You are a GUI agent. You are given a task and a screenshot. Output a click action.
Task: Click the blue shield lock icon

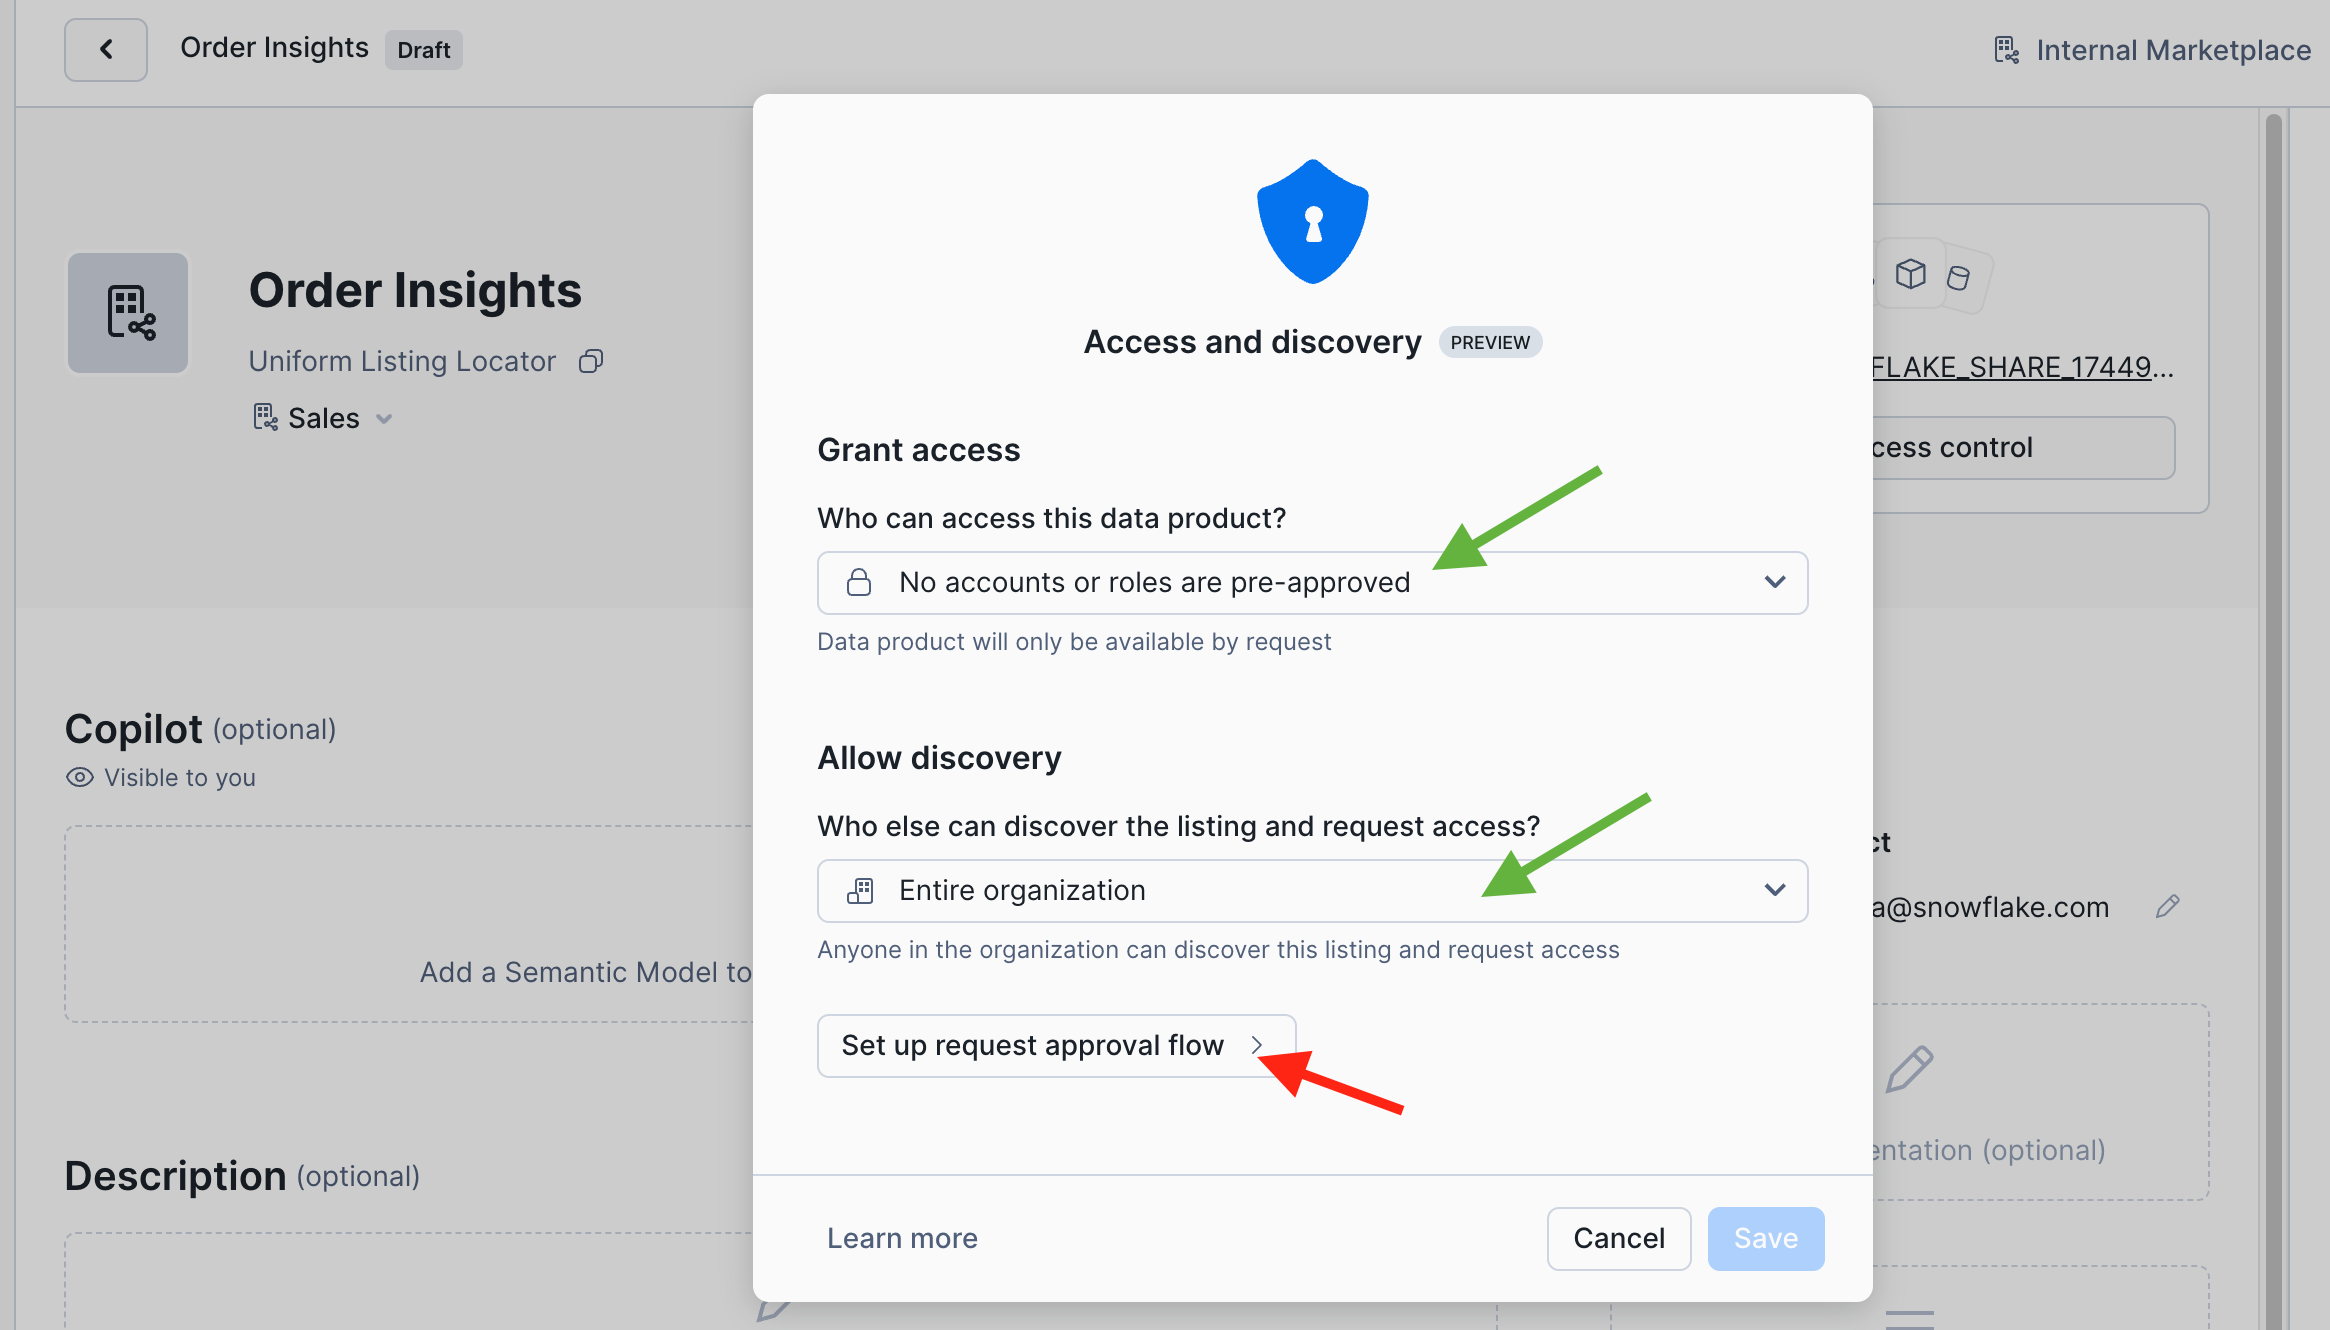coord(1312,221)
